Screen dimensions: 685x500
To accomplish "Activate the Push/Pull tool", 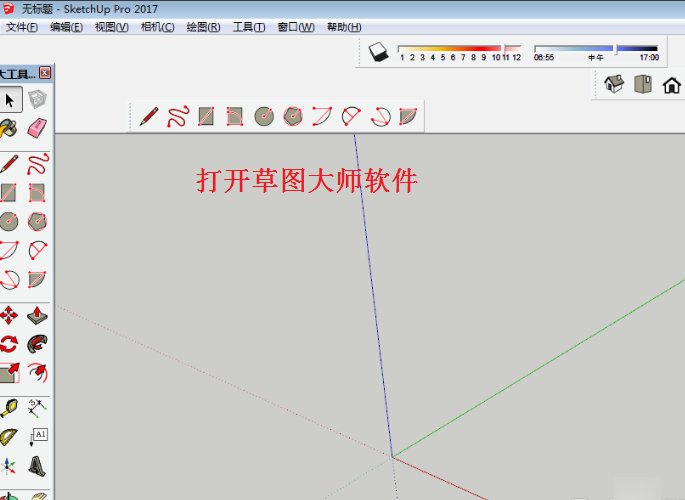I will (x=37, y=315).
